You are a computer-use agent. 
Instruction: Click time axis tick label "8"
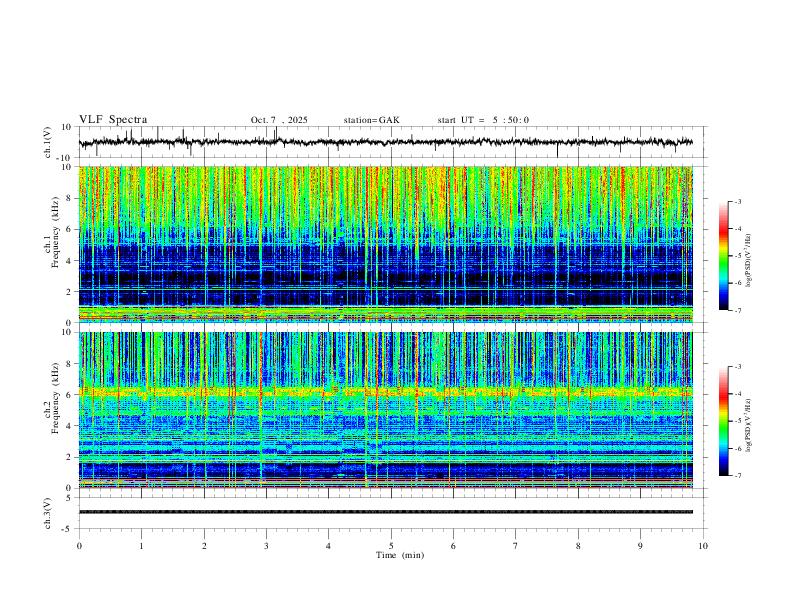point(578,546)
